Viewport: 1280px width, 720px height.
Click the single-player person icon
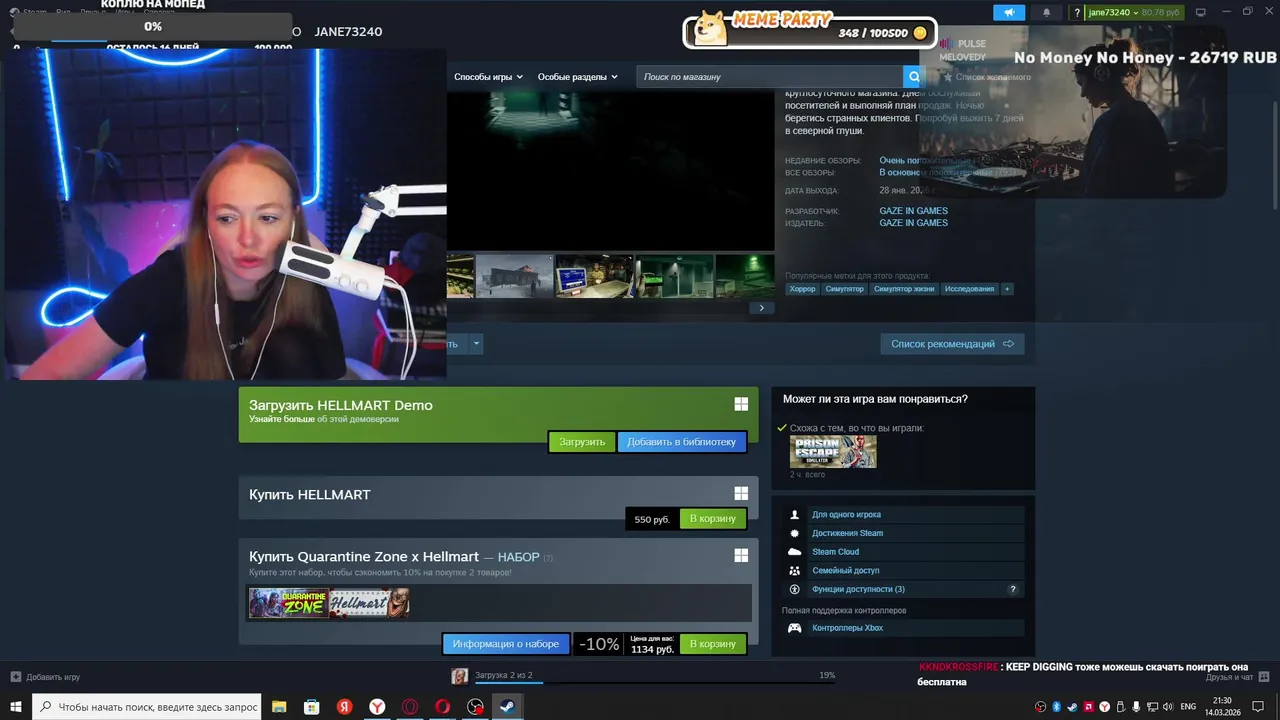(x=795, y=515)
